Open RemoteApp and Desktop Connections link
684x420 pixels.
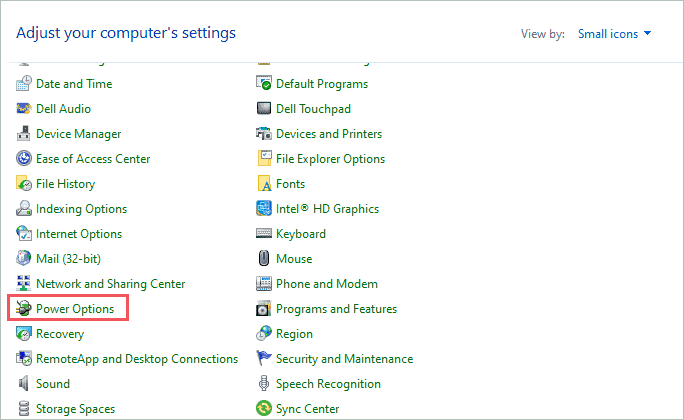pos(137,359)
